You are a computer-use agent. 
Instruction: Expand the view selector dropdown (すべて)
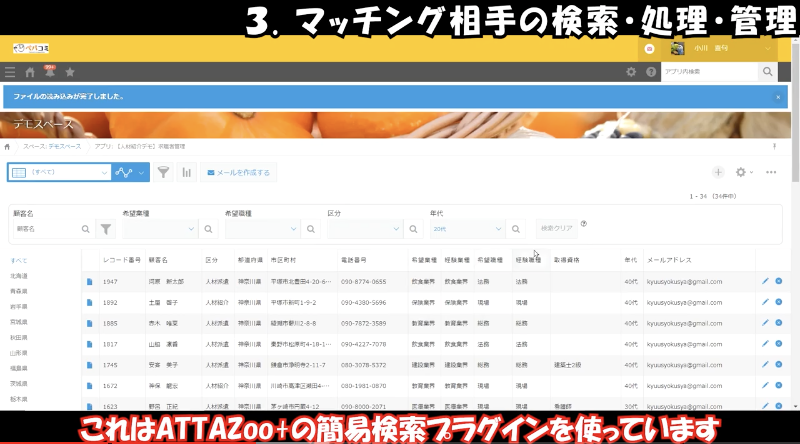[x=104, y=172]
